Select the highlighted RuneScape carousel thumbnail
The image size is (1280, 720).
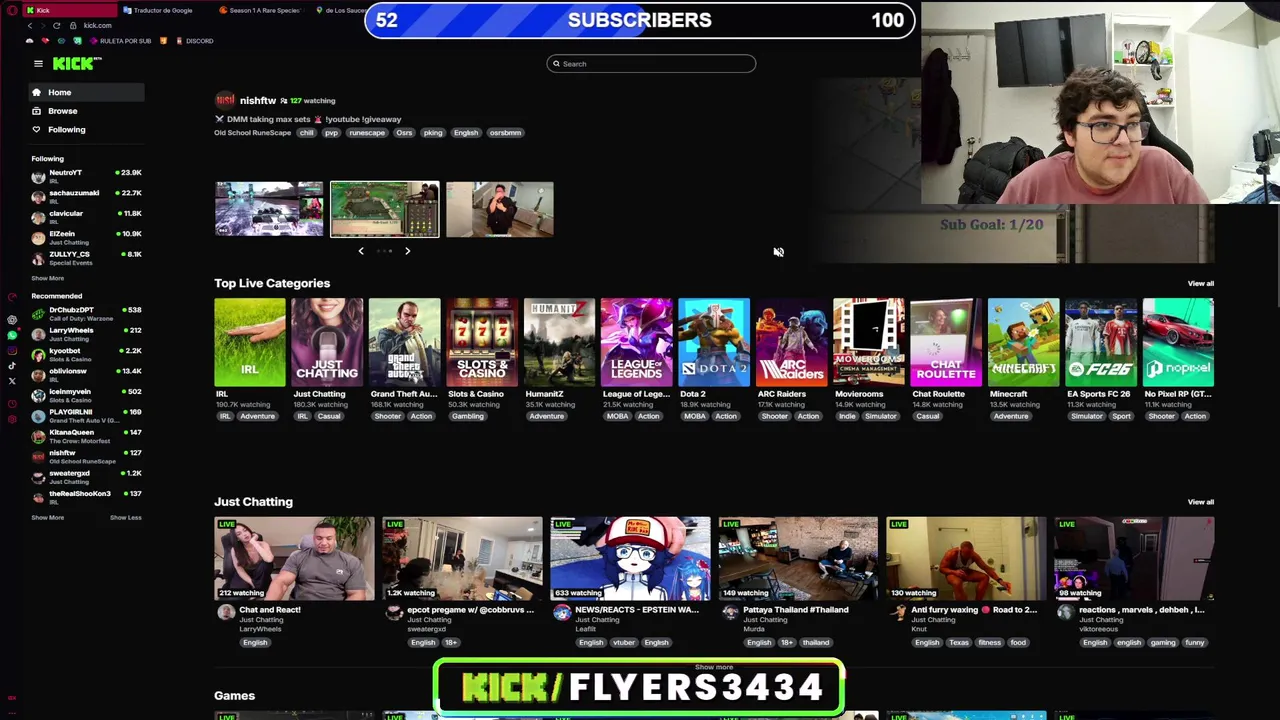385,209
